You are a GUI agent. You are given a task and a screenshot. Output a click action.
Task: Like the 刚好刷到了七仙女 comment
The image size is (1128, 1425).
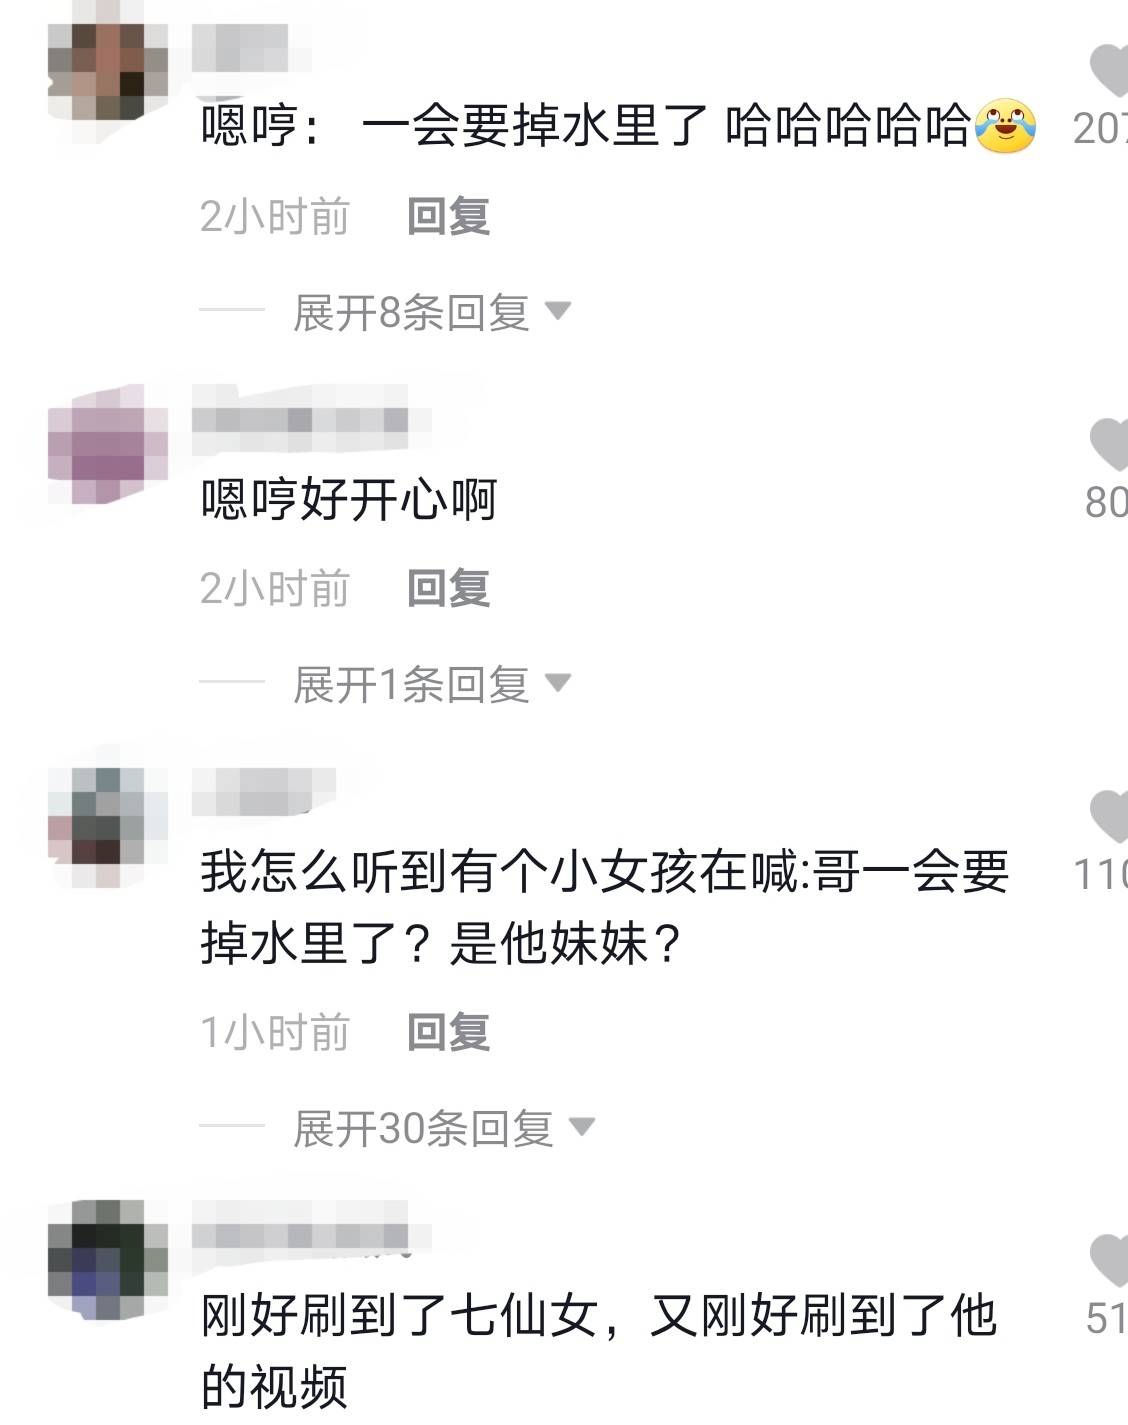point(1108,1260)
